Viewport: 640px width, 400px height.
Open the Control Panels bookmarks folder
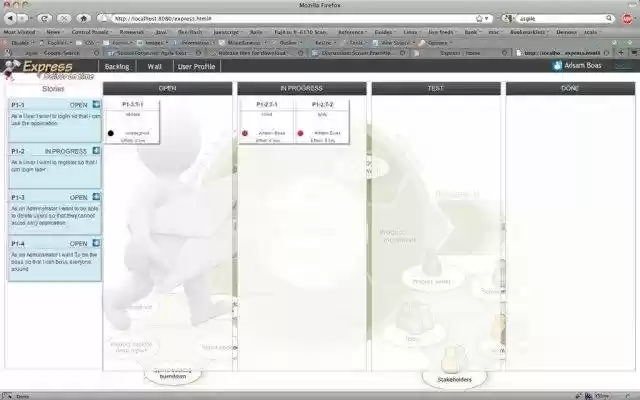point(90,32)
